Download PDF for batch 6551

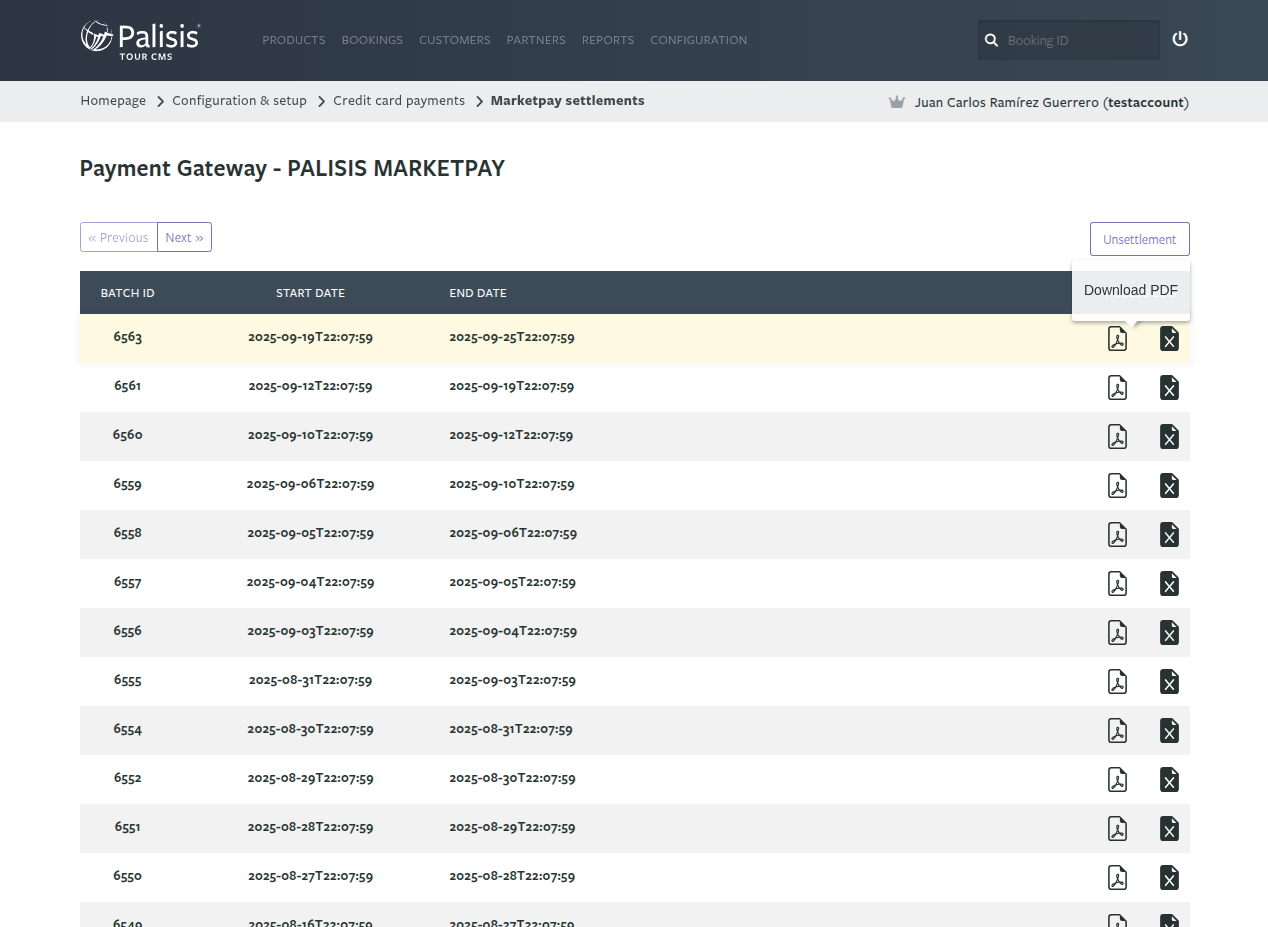pos(1117,829)
